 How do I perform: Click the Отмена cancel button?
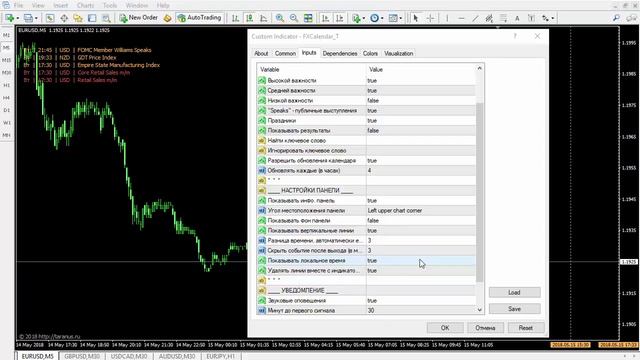point(485,328)
